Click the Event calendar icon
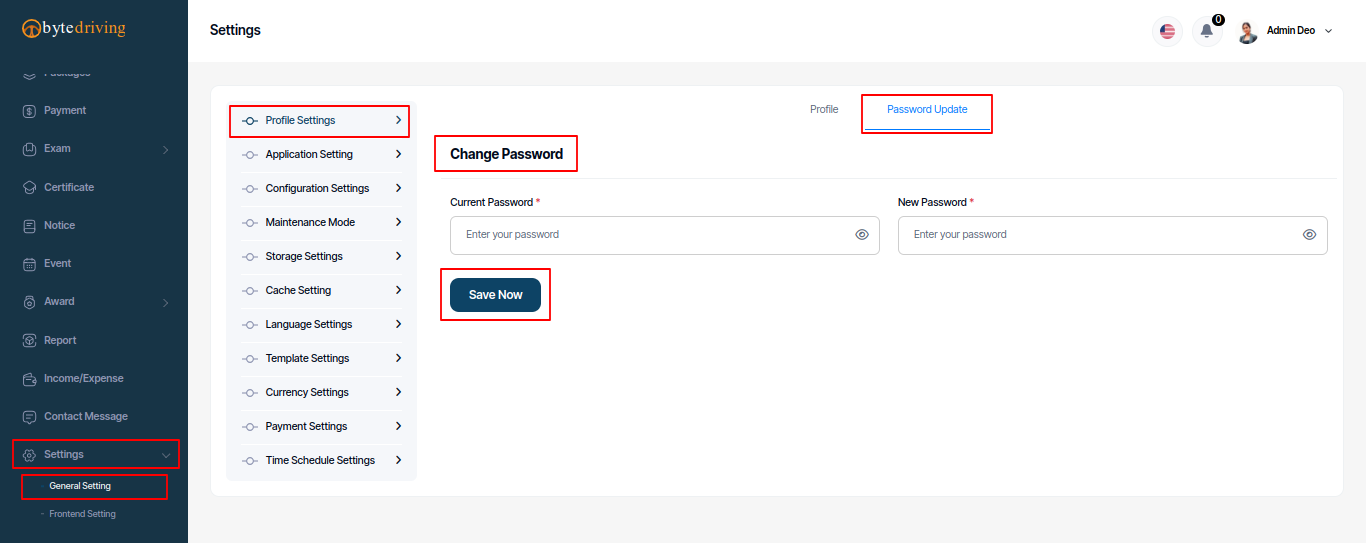The width and height of the screenshot is (1366, 543). (29, 264)
